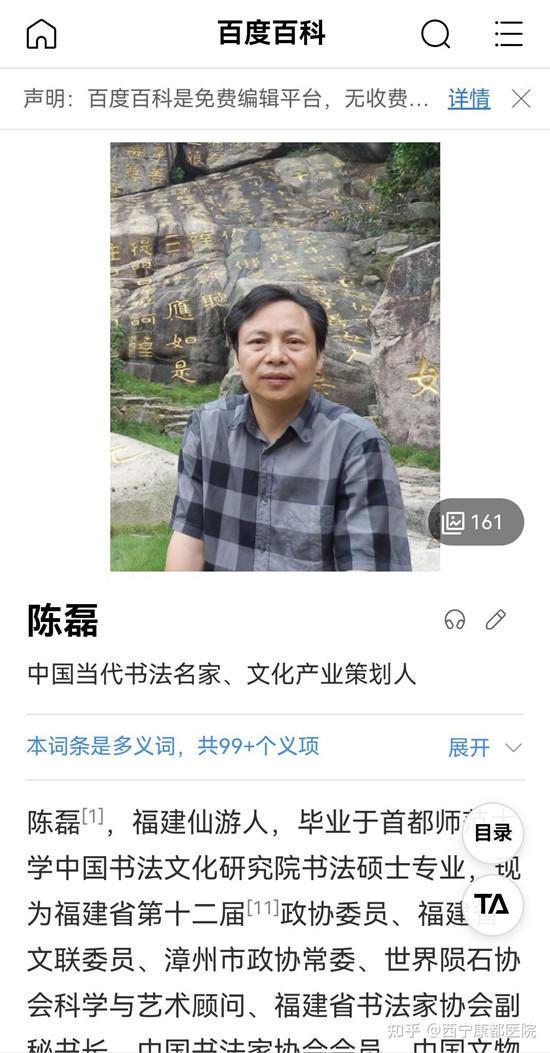550x1053 pixels.
Task: Tap the 中国当代书法名家 subtitle line
Action: pyautogui.click(x=222, y=674)
